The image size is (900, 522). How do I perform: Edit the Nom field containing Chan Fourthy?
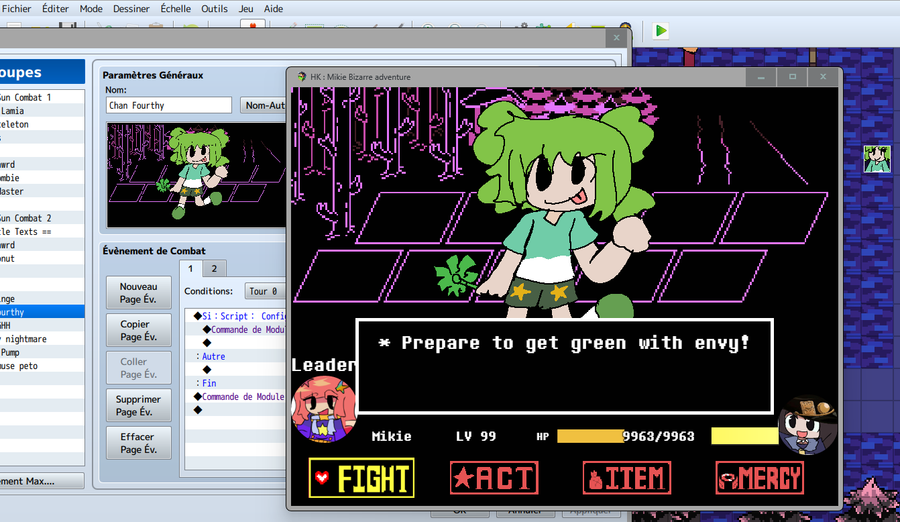click(x=169, y=105)
